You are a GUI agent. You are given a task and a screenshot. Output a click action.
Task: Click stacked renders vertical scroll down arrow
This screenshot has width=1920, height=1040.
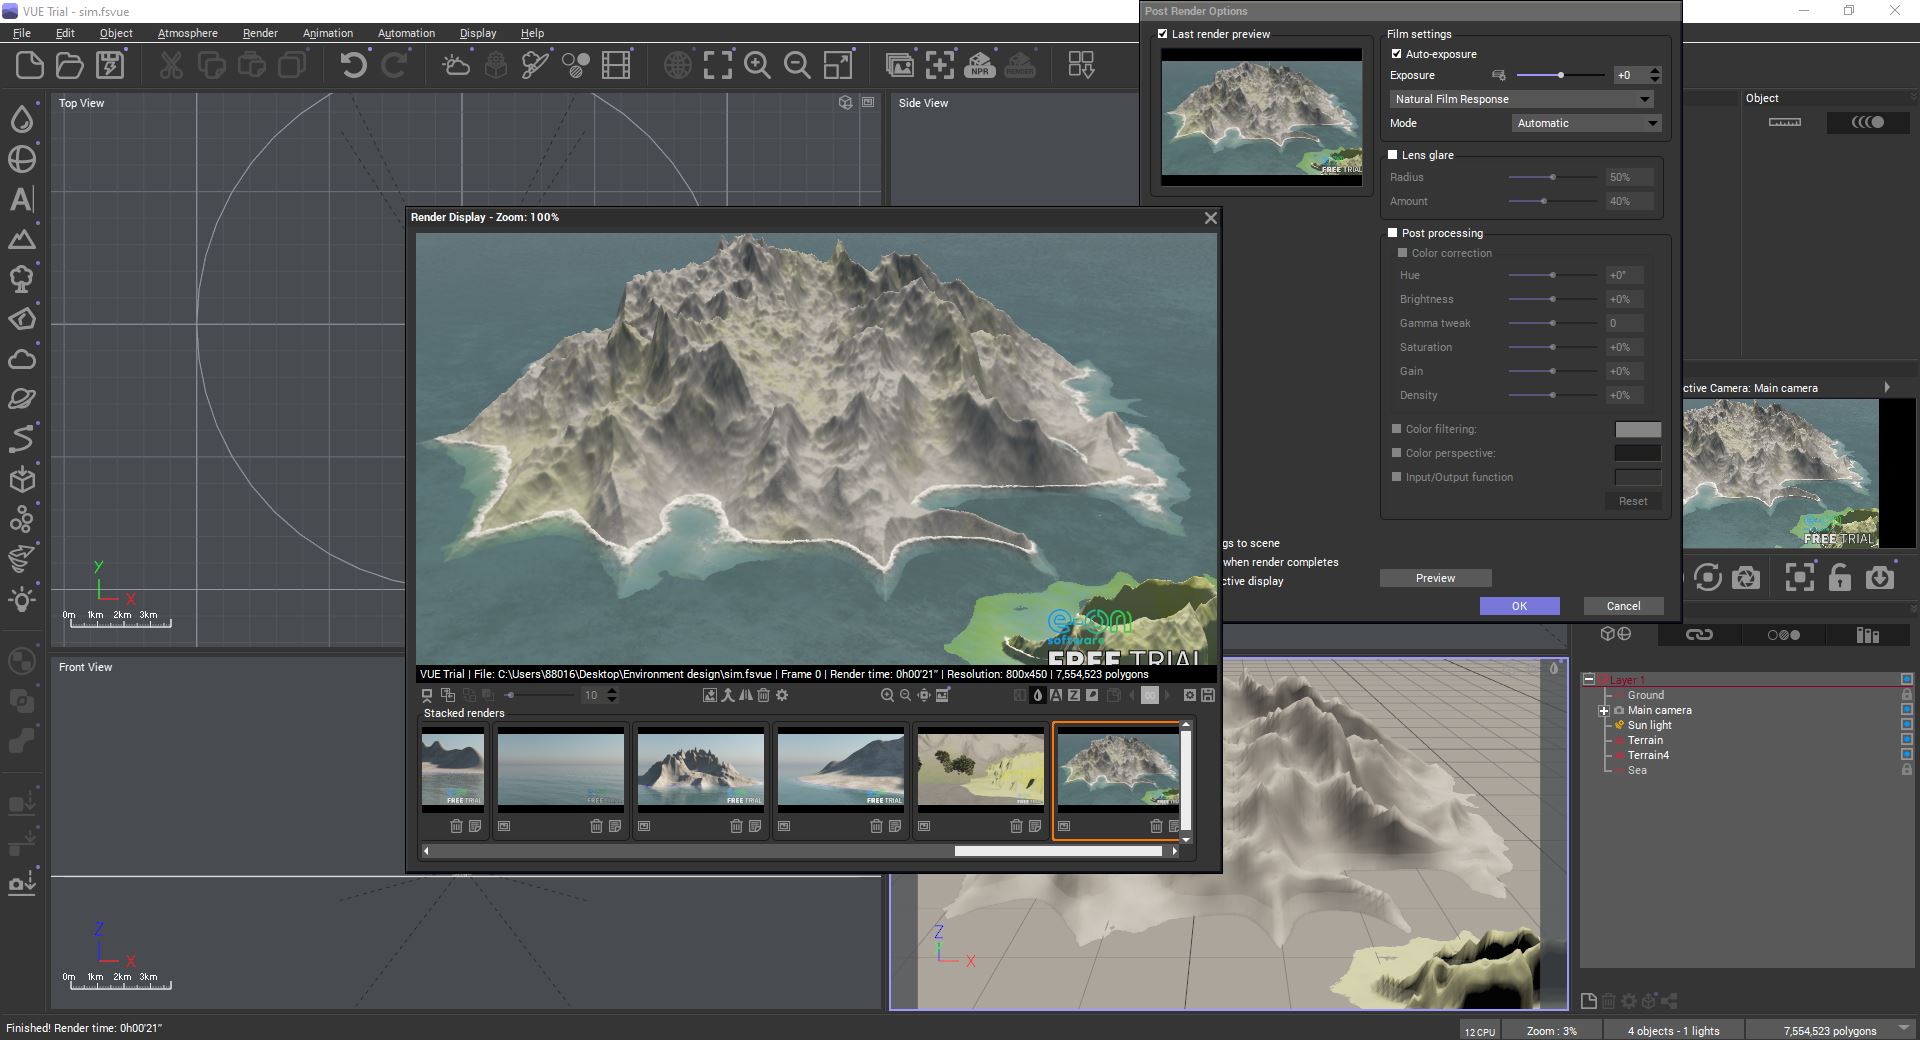coord(1187,840)
